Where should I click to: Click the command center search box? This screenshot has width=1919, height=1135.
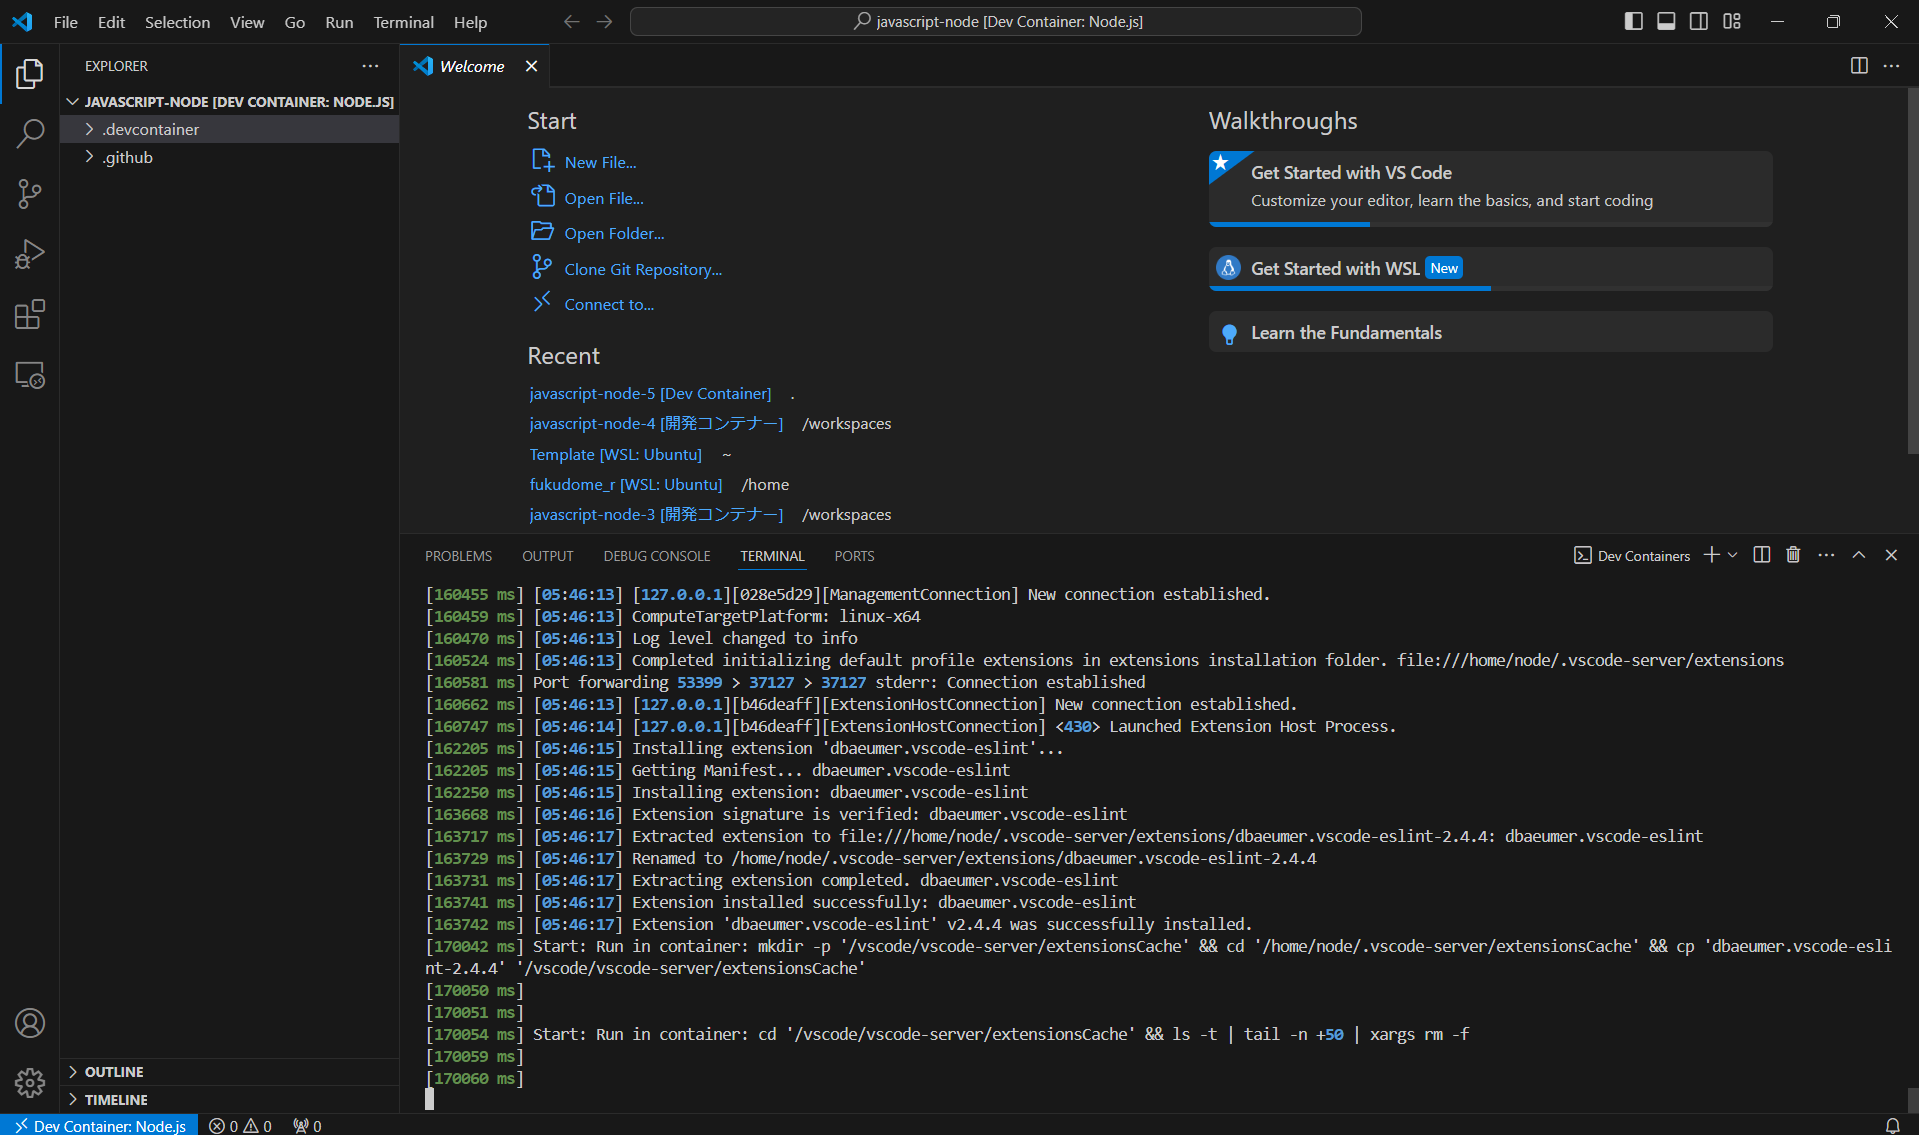coord(996,20)
